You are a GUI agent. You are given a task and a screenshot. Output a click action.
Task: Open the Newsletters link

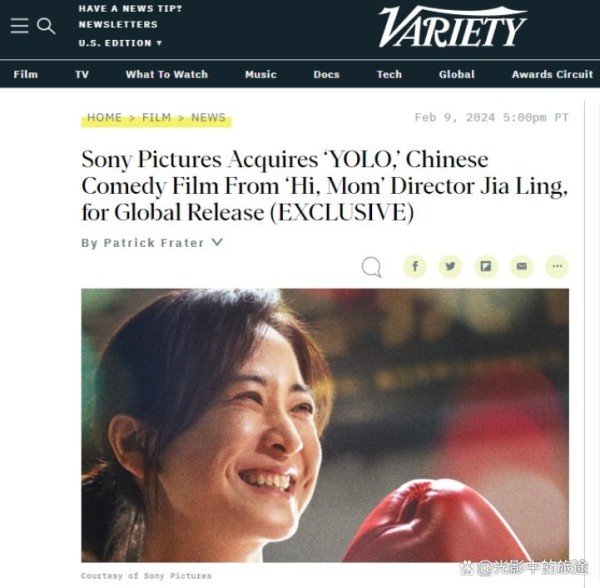click(118, 24)
